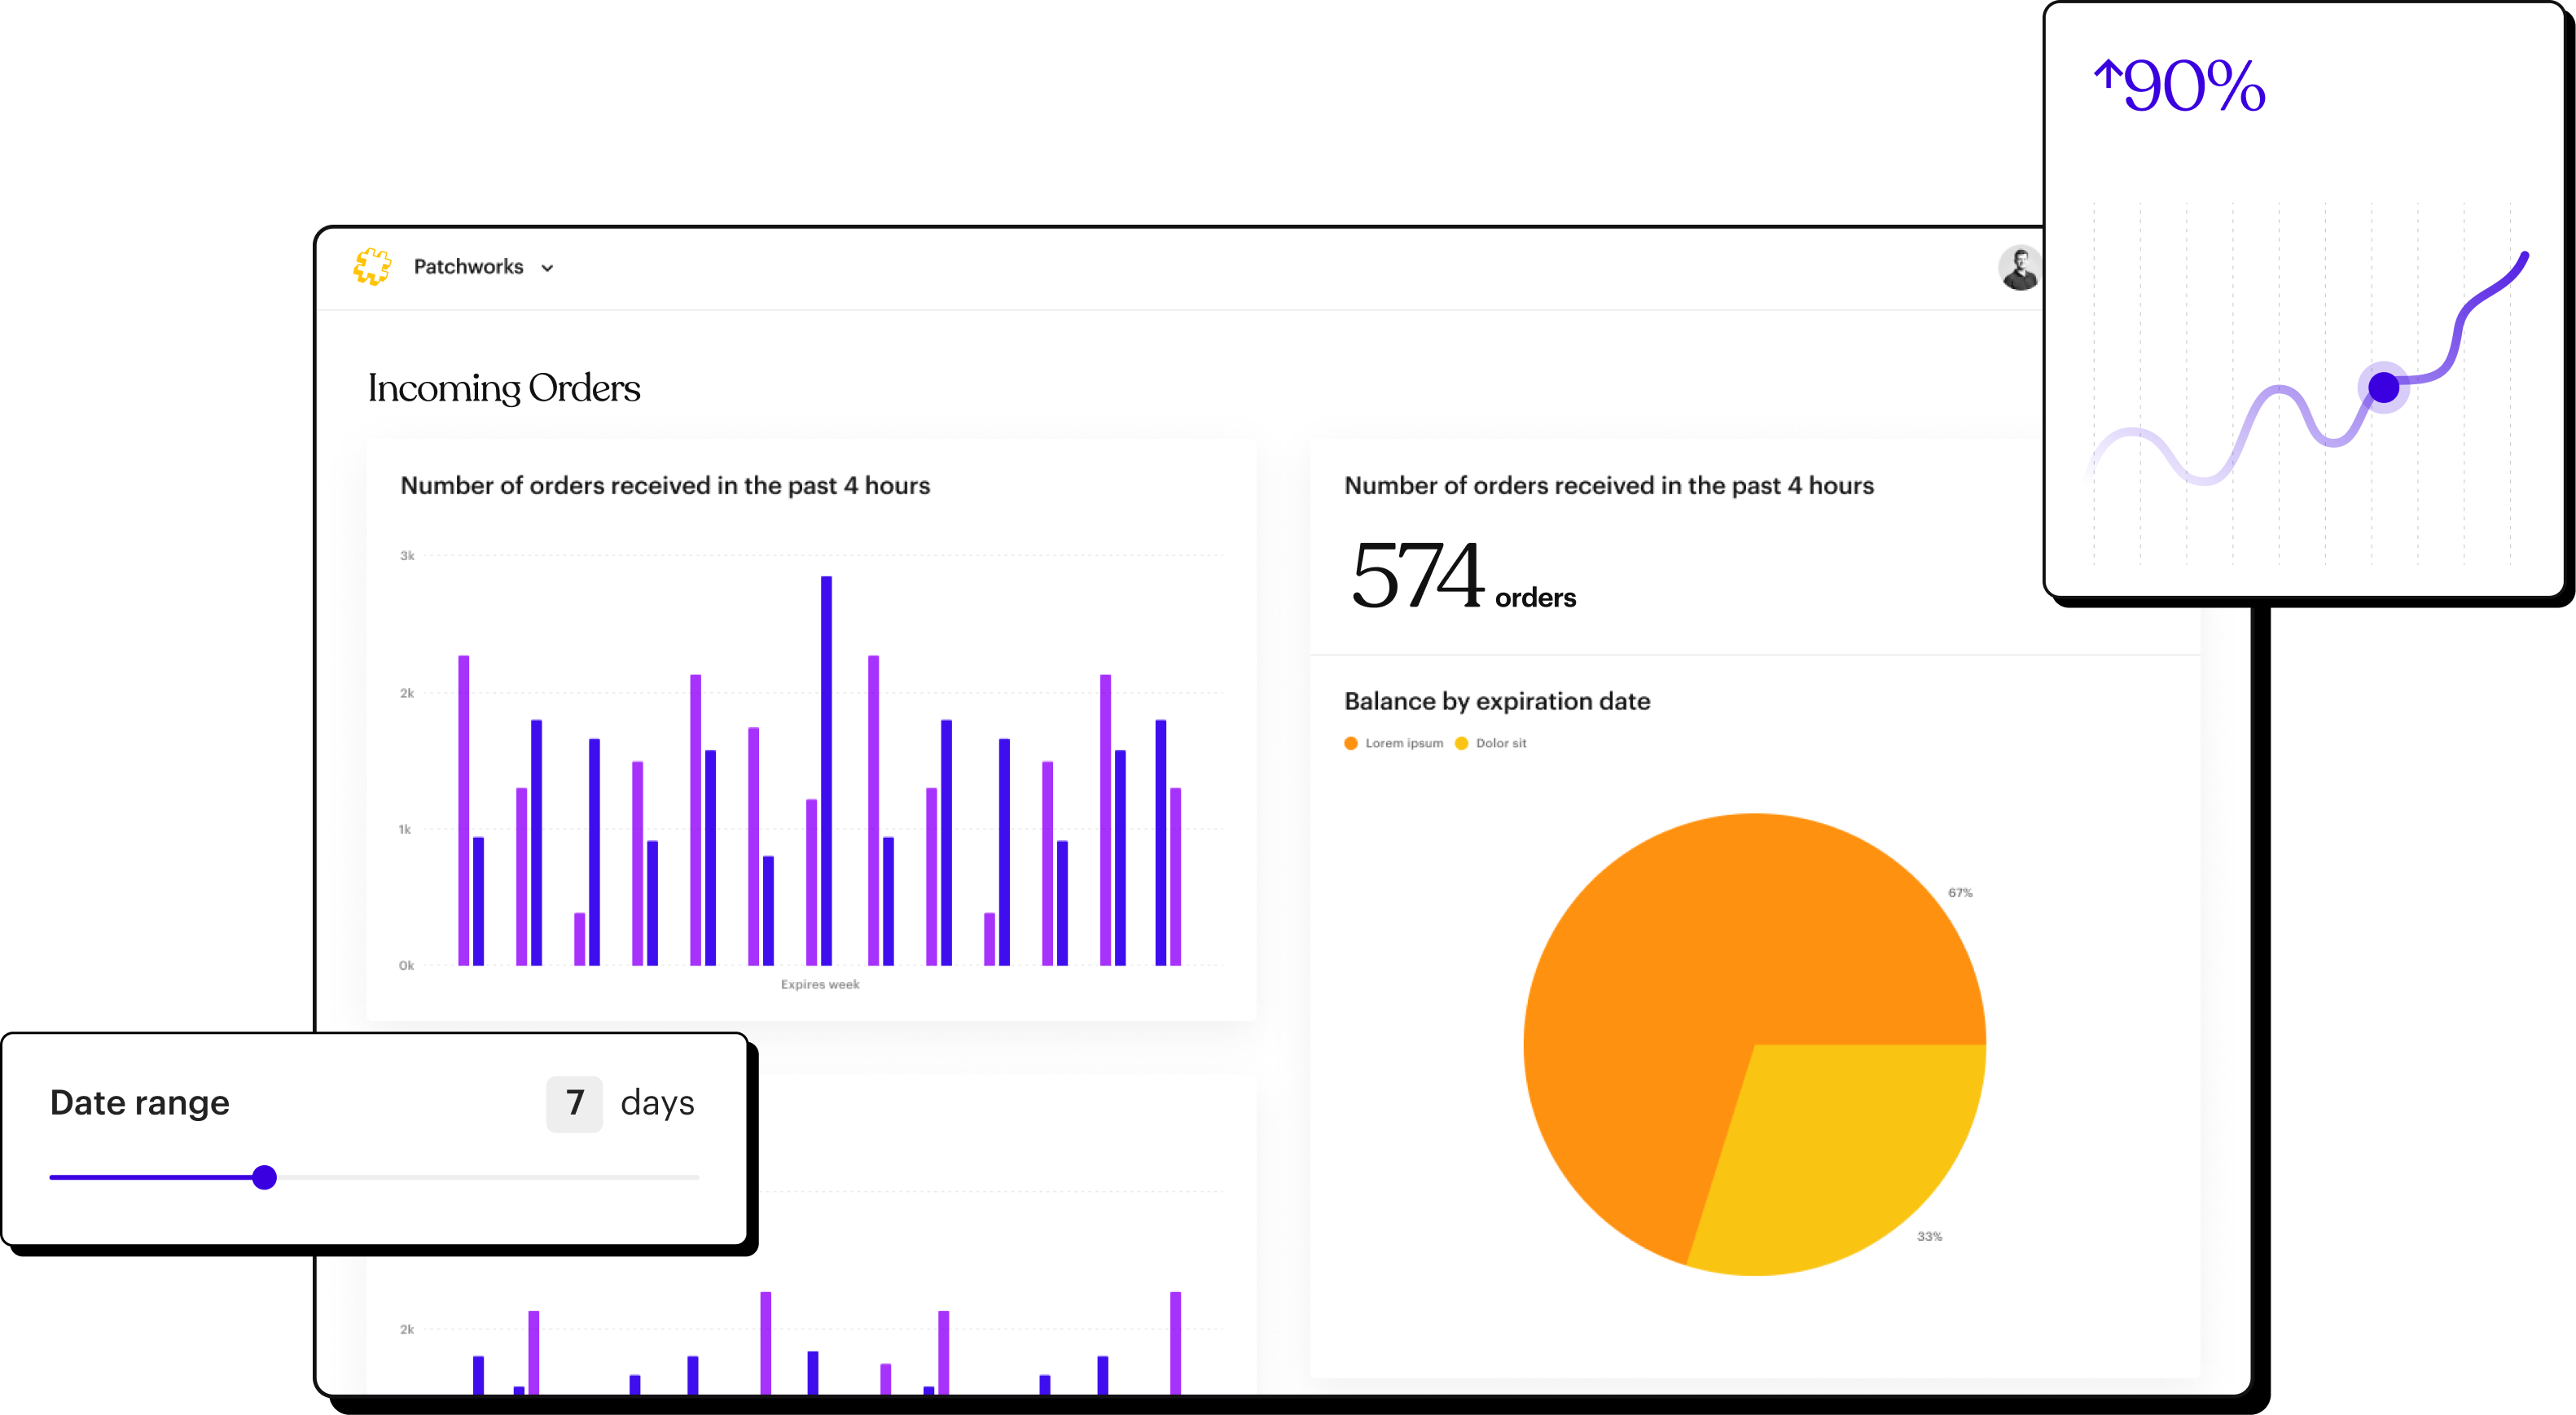
Task: Toggle the Dolor sit series visibility
Action: pos(1500,742)
